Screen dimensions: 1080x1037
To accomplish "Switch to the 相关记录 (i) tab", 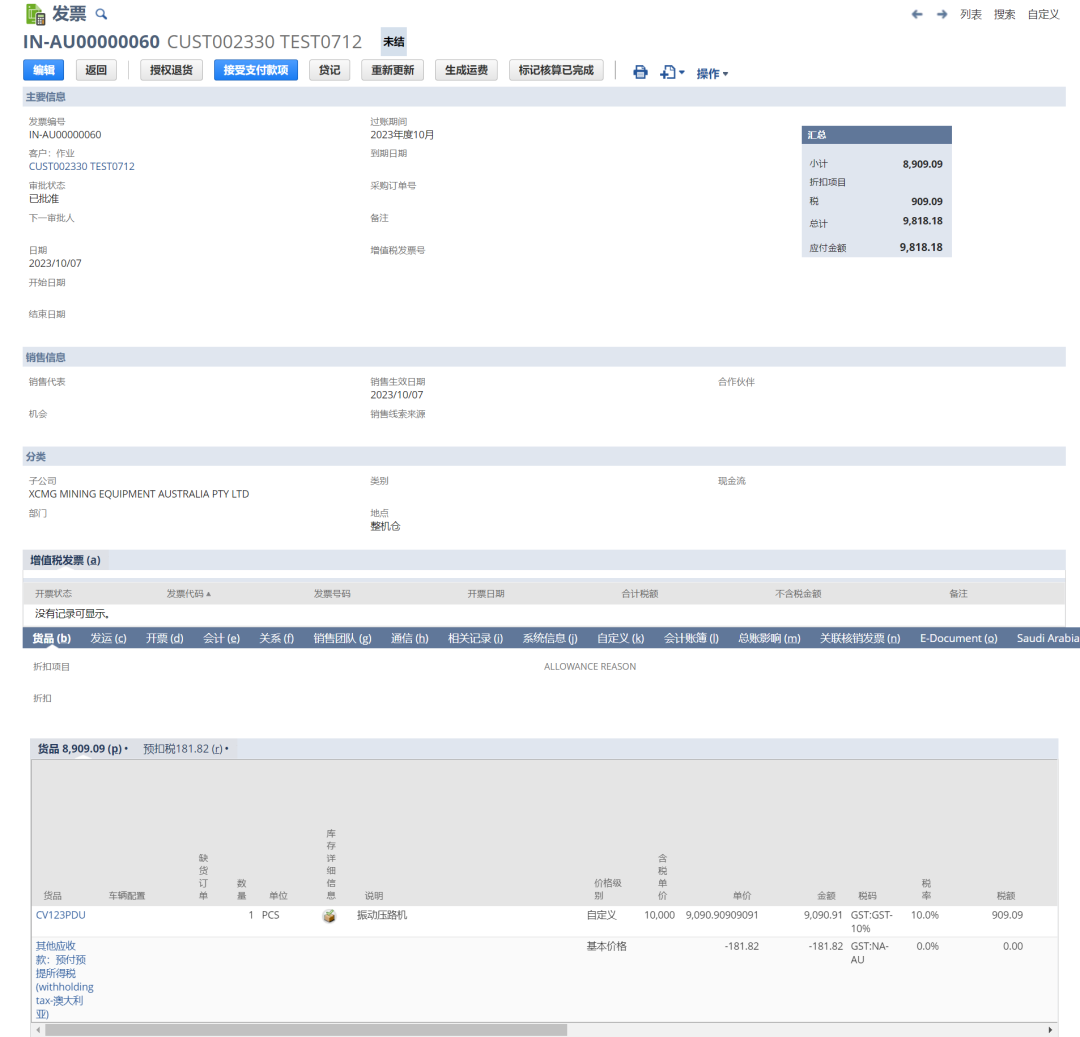I will click(475, 638).
